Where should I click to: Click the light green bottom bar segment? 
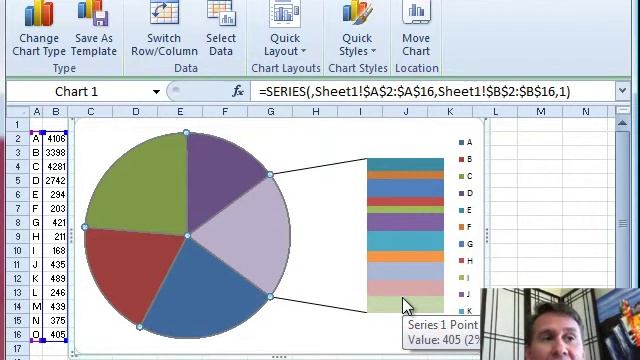coord(405,304)
